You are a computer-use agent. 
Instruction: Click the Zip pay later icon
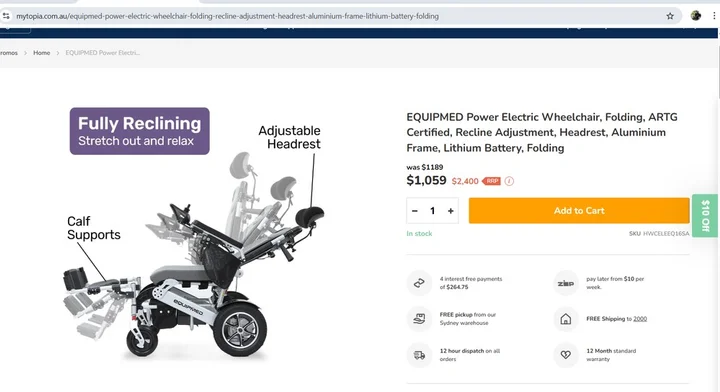click(566, 283)
